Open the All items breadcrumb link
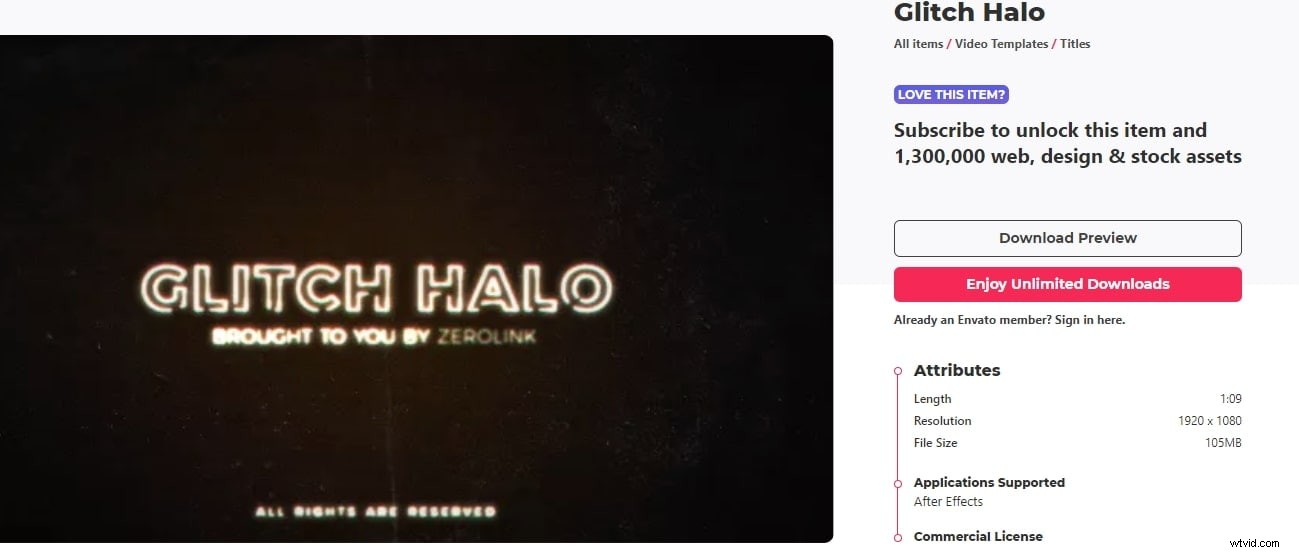 (918, 44)
